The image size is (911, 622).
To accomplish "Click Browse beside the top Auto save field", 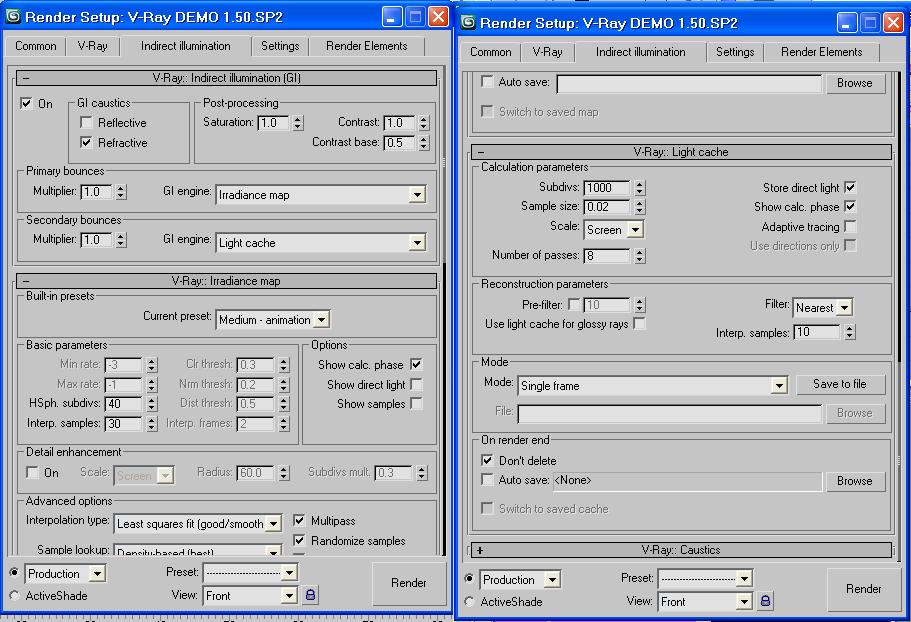I will (854, 83).
